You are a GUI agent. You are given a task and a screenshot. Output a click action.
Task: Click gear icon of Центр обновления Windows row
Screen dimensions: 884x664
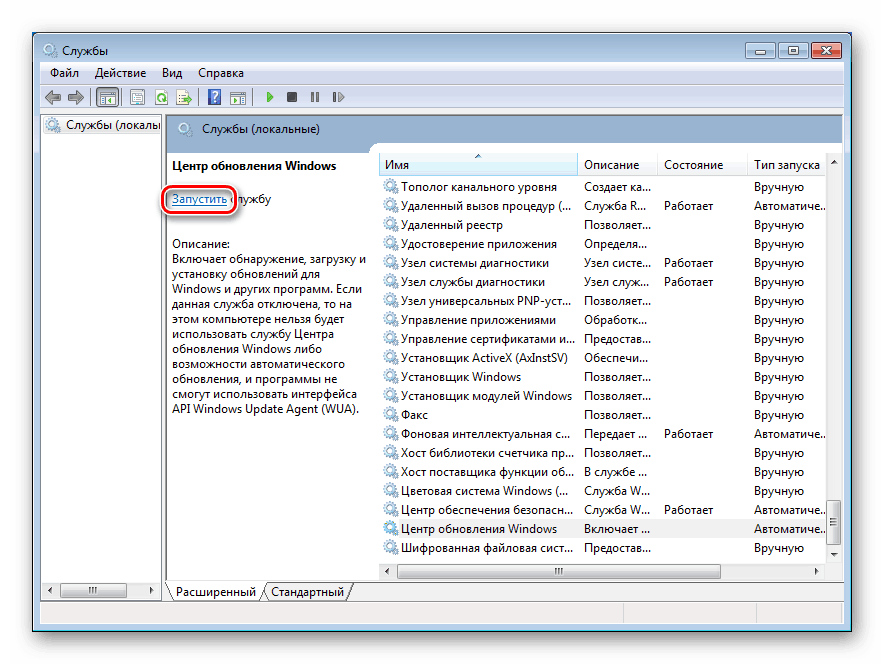[x=391, y=528]
